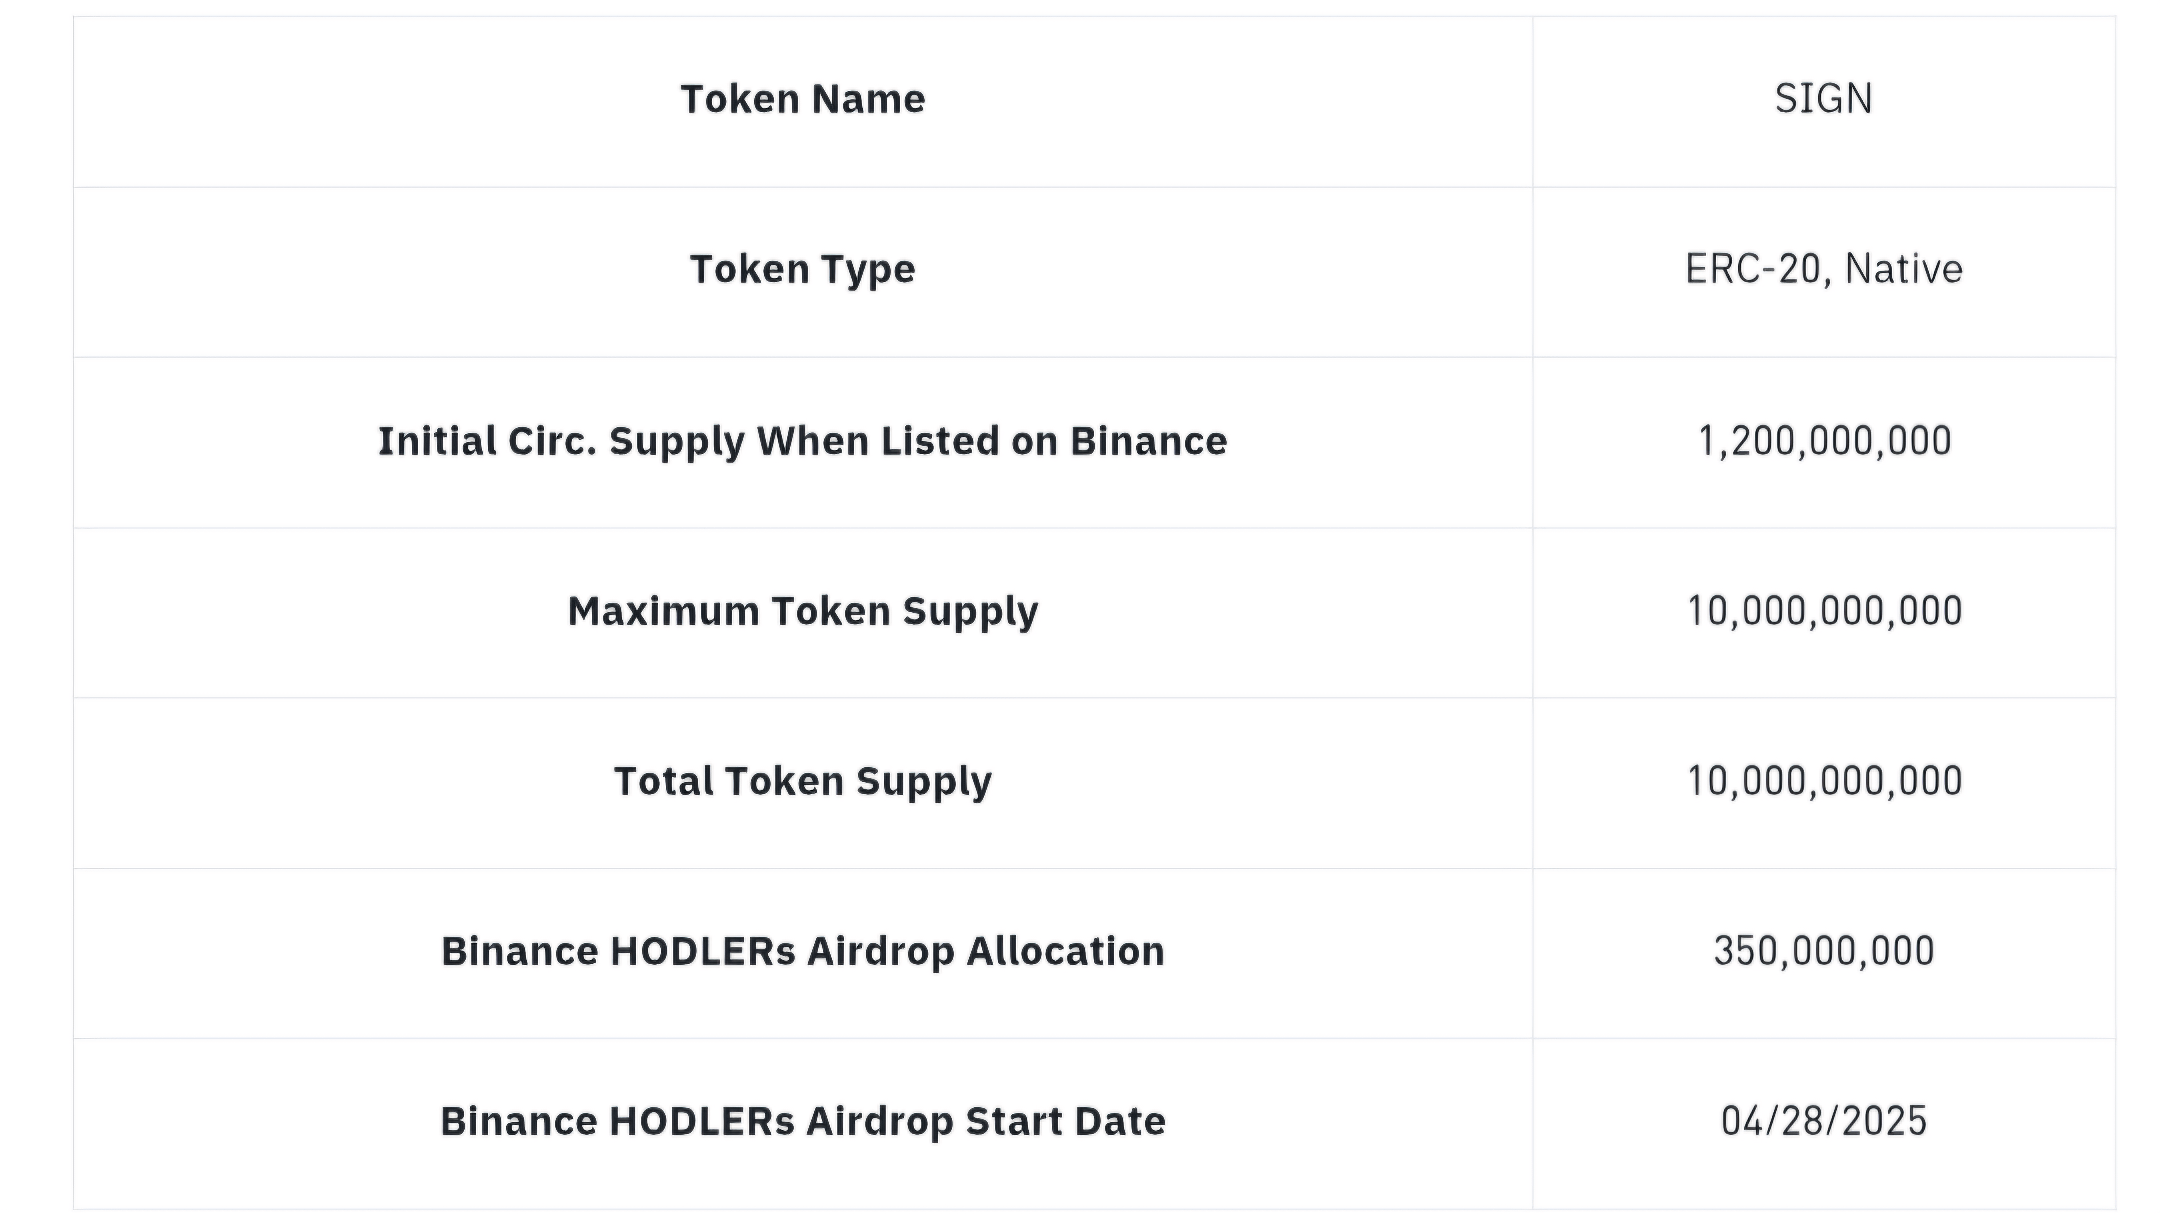Click the 04/28/2025 date value
Viewport: 2160px width, 1214px height.
(x=1823, y=1121)
